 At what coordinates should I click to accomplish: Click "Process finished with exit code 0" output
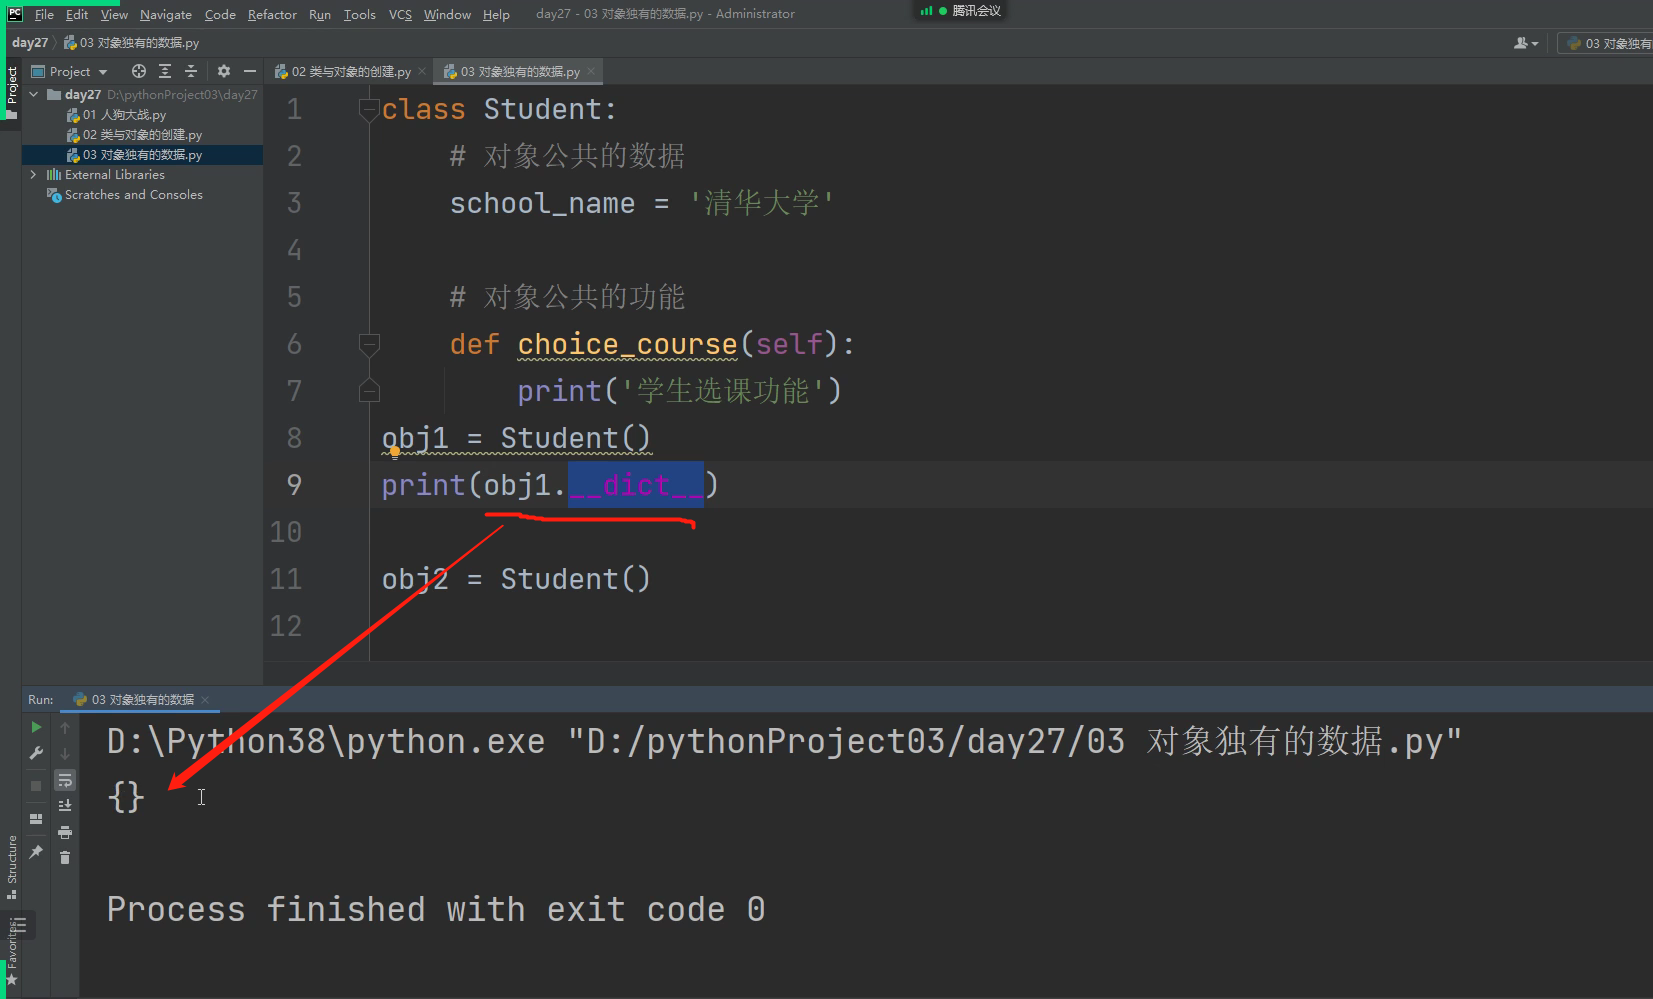[x=436, y=909]
